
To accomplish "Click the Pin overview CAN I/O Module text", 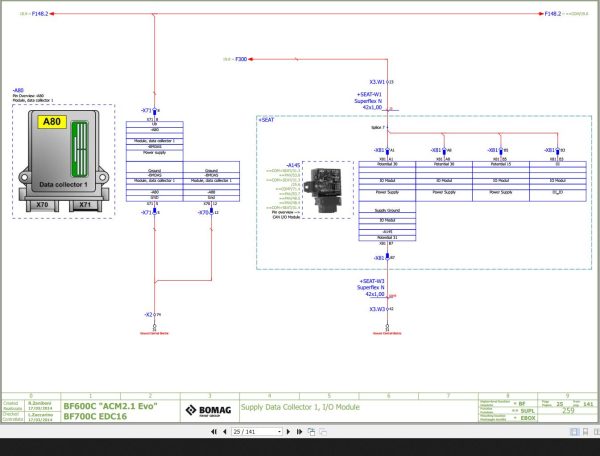I will 286,215.
